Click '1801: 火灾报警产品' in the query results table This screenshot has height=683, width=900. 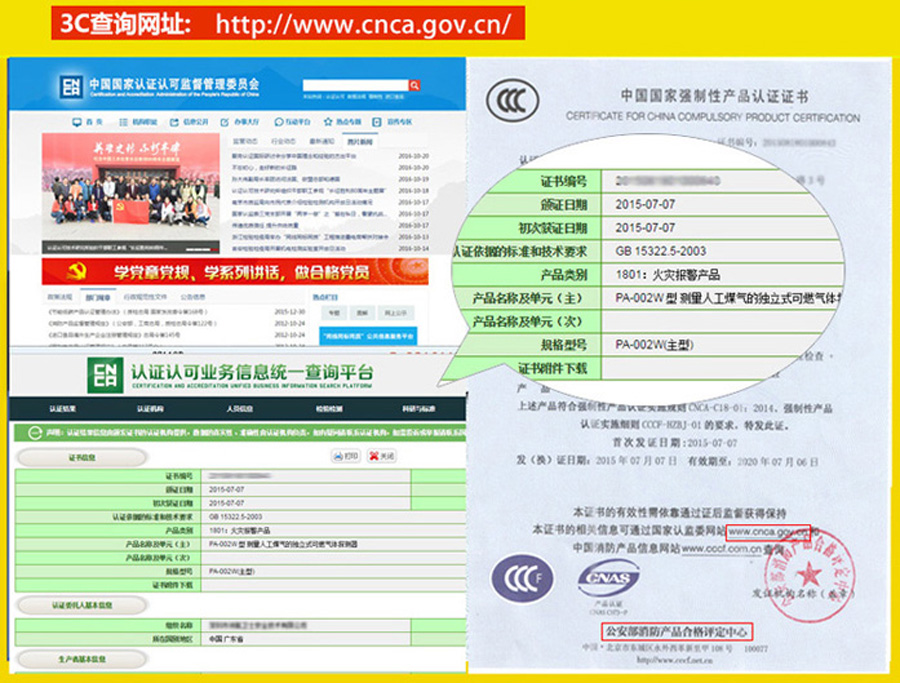click(239, 531)
